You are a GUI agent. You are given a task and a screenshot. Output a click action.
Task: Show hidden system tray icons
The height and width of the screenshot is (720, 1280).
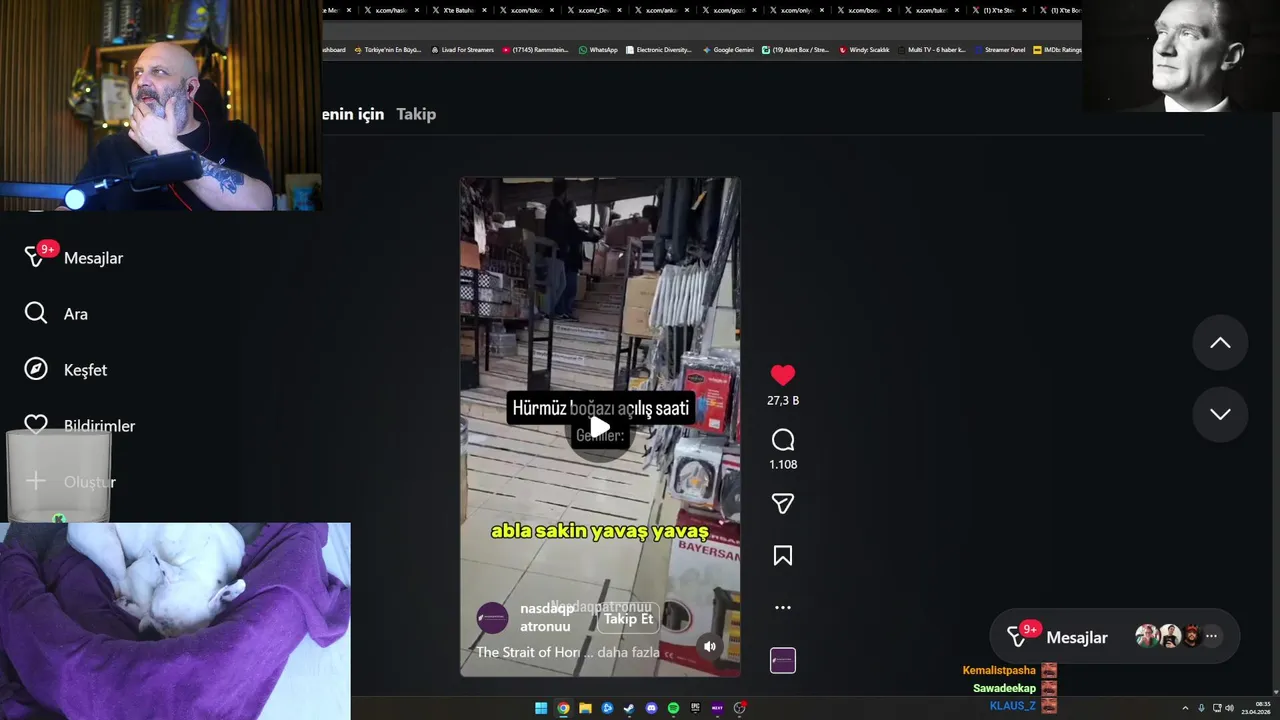[x=1186, y=708]
